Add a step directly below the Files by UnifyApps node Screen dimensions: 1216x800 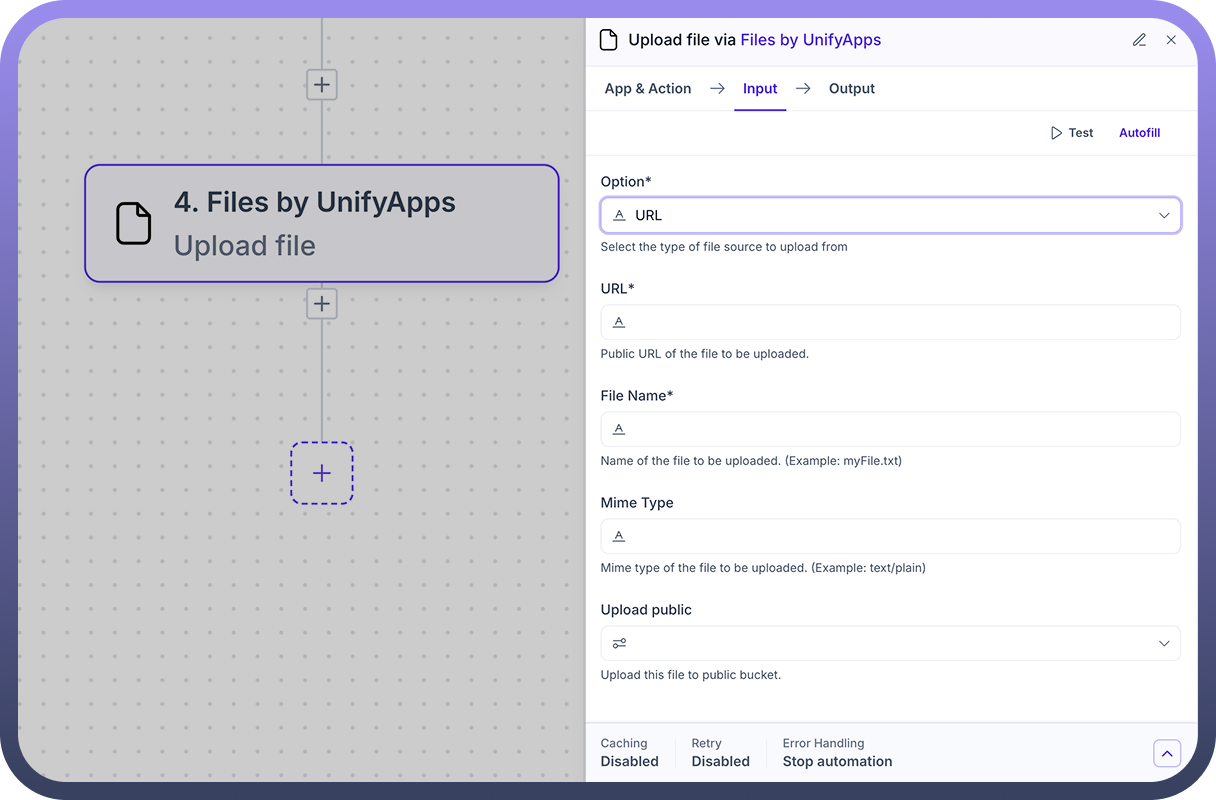[322, 303]
